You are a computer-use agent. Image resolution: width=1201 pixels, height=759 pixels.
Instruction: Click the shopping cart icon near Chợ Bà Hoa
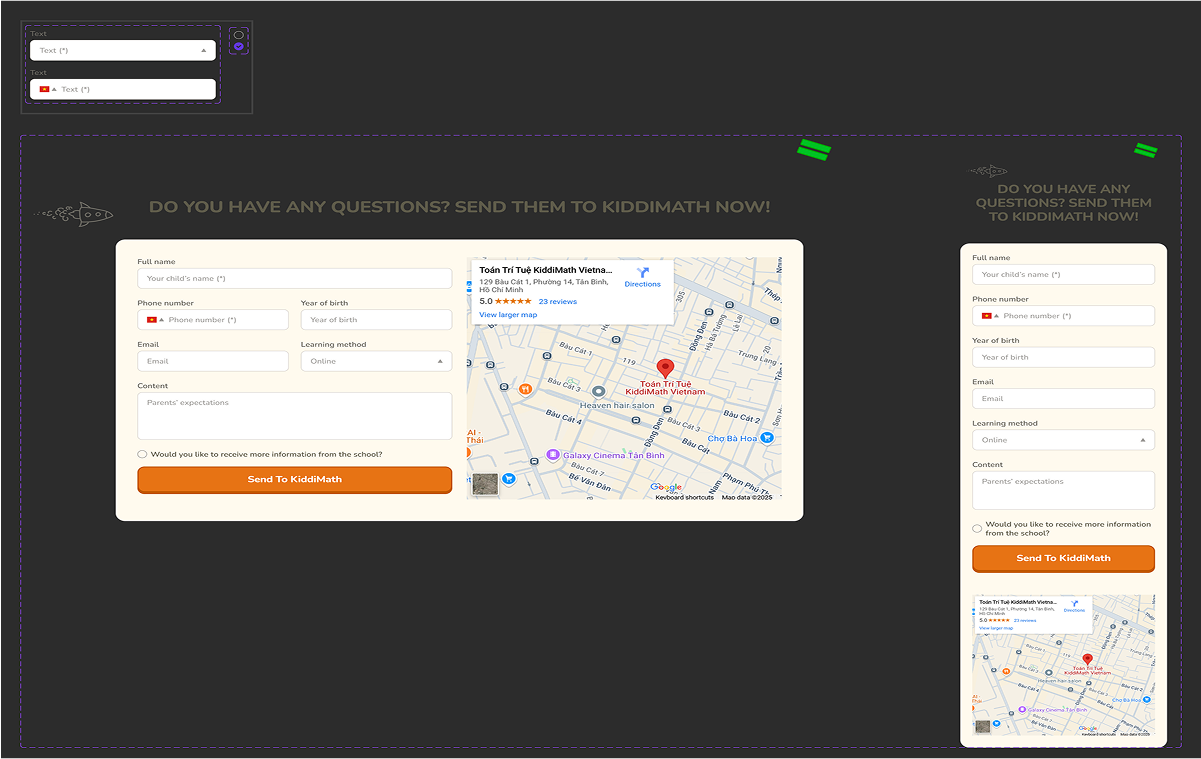point(767,437)
